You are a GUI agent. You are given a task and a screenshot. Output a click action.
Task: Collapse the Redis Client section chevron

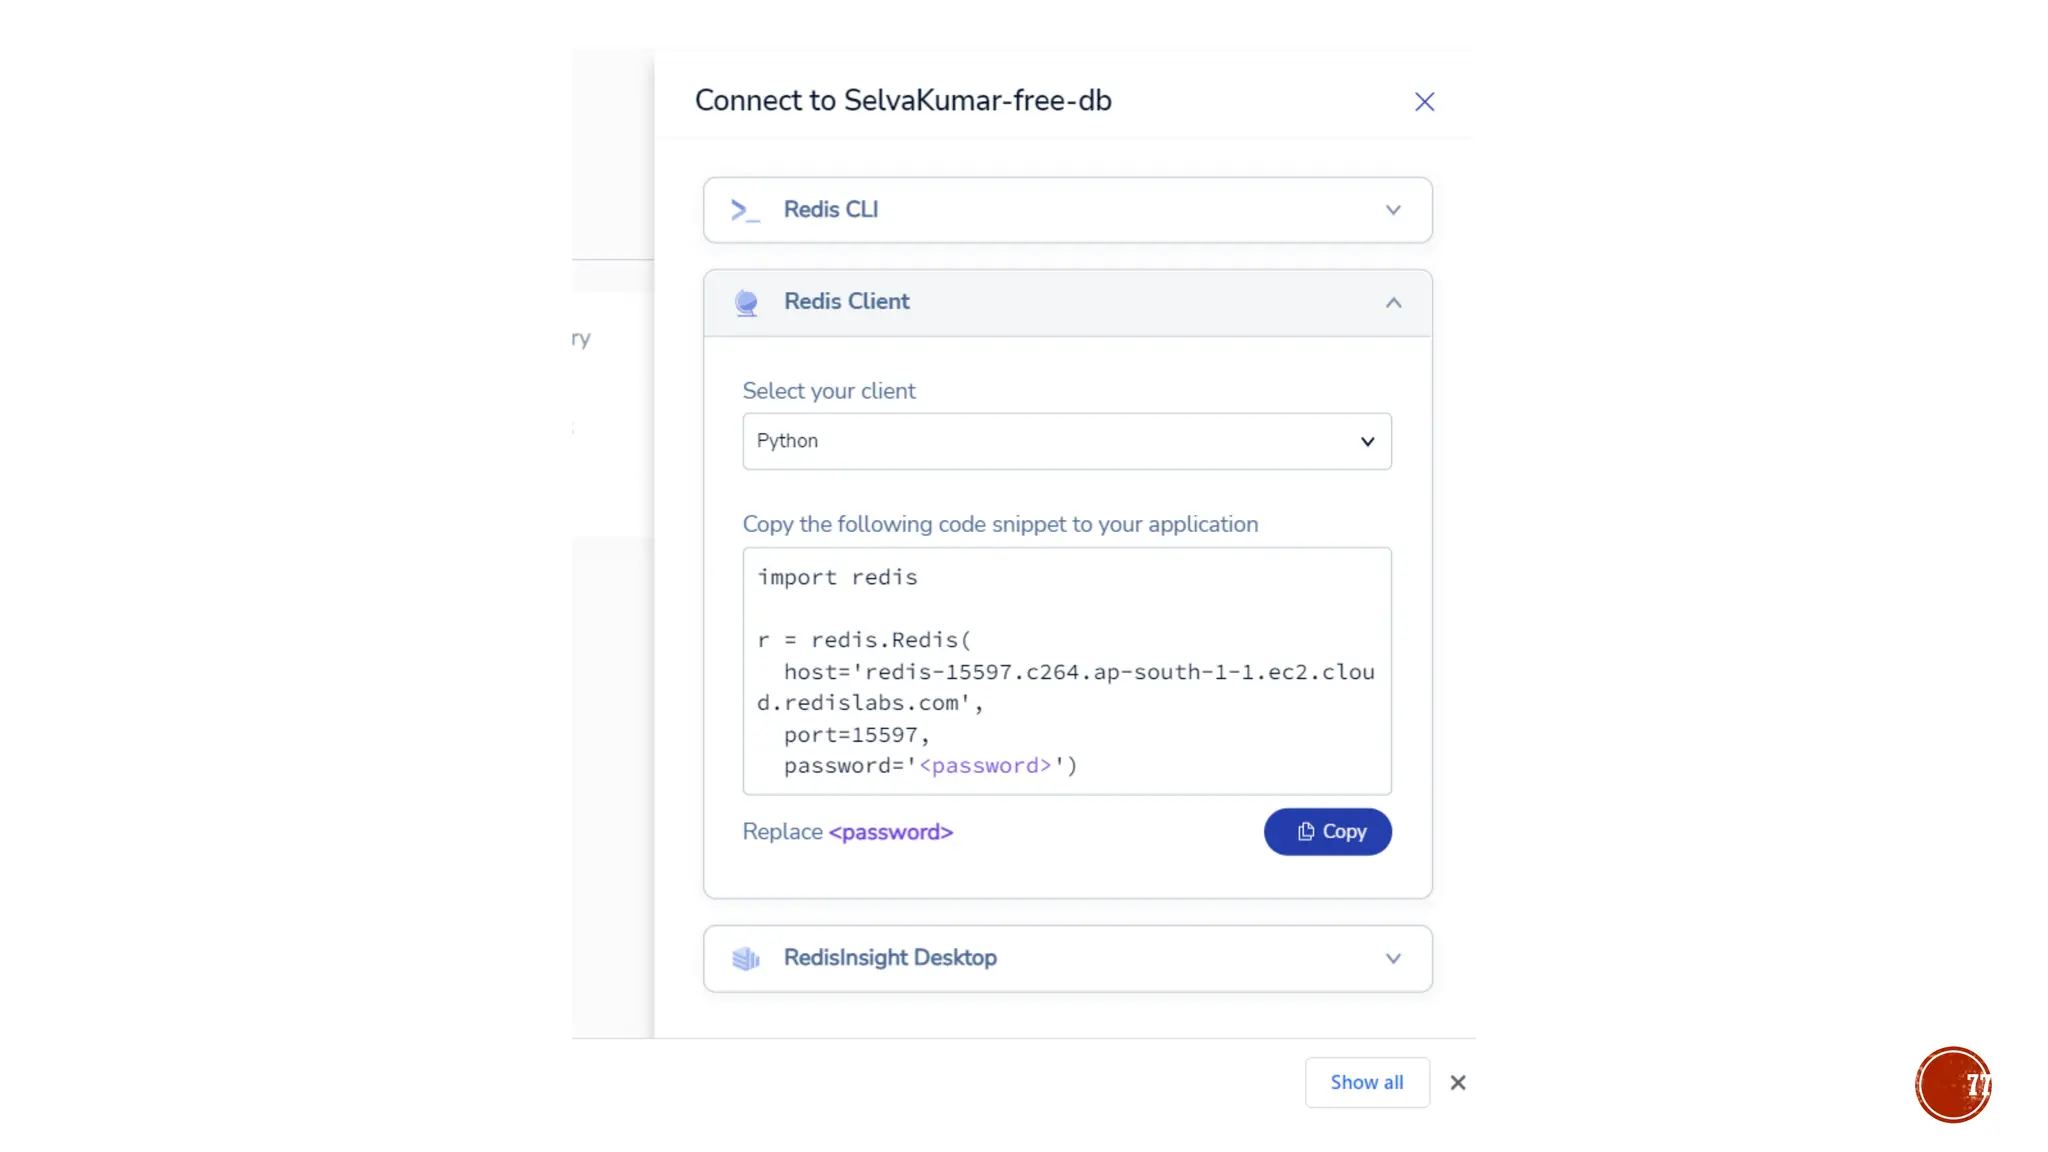click(1393, 303)
